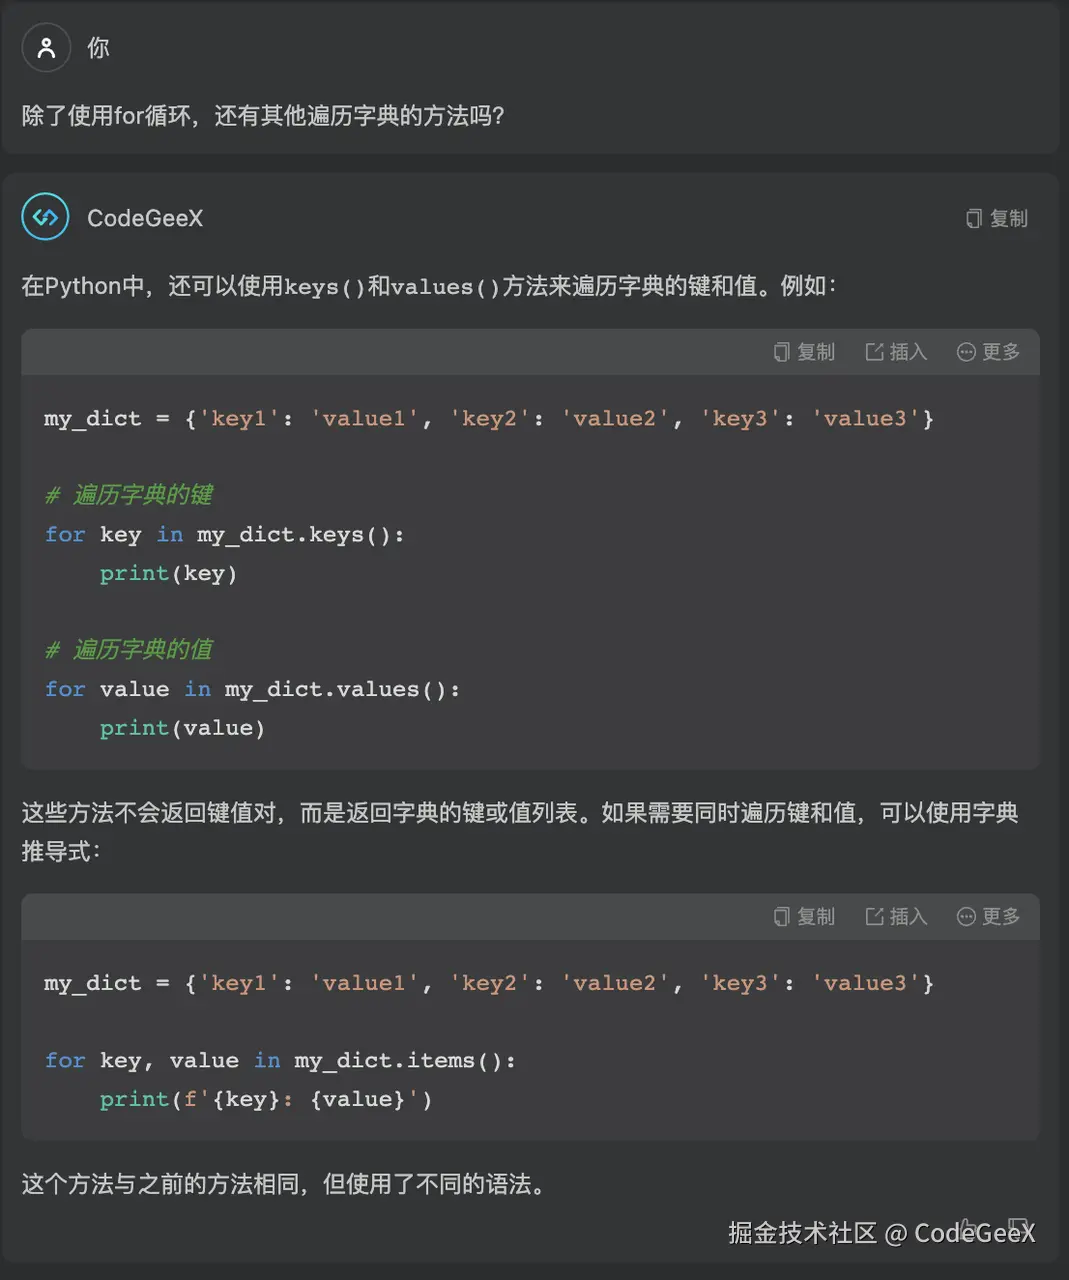Viewport: 1069px width, 1280px height.
Task: Click the CodeGeeX name label in the reply header
Action: point(145,218)
